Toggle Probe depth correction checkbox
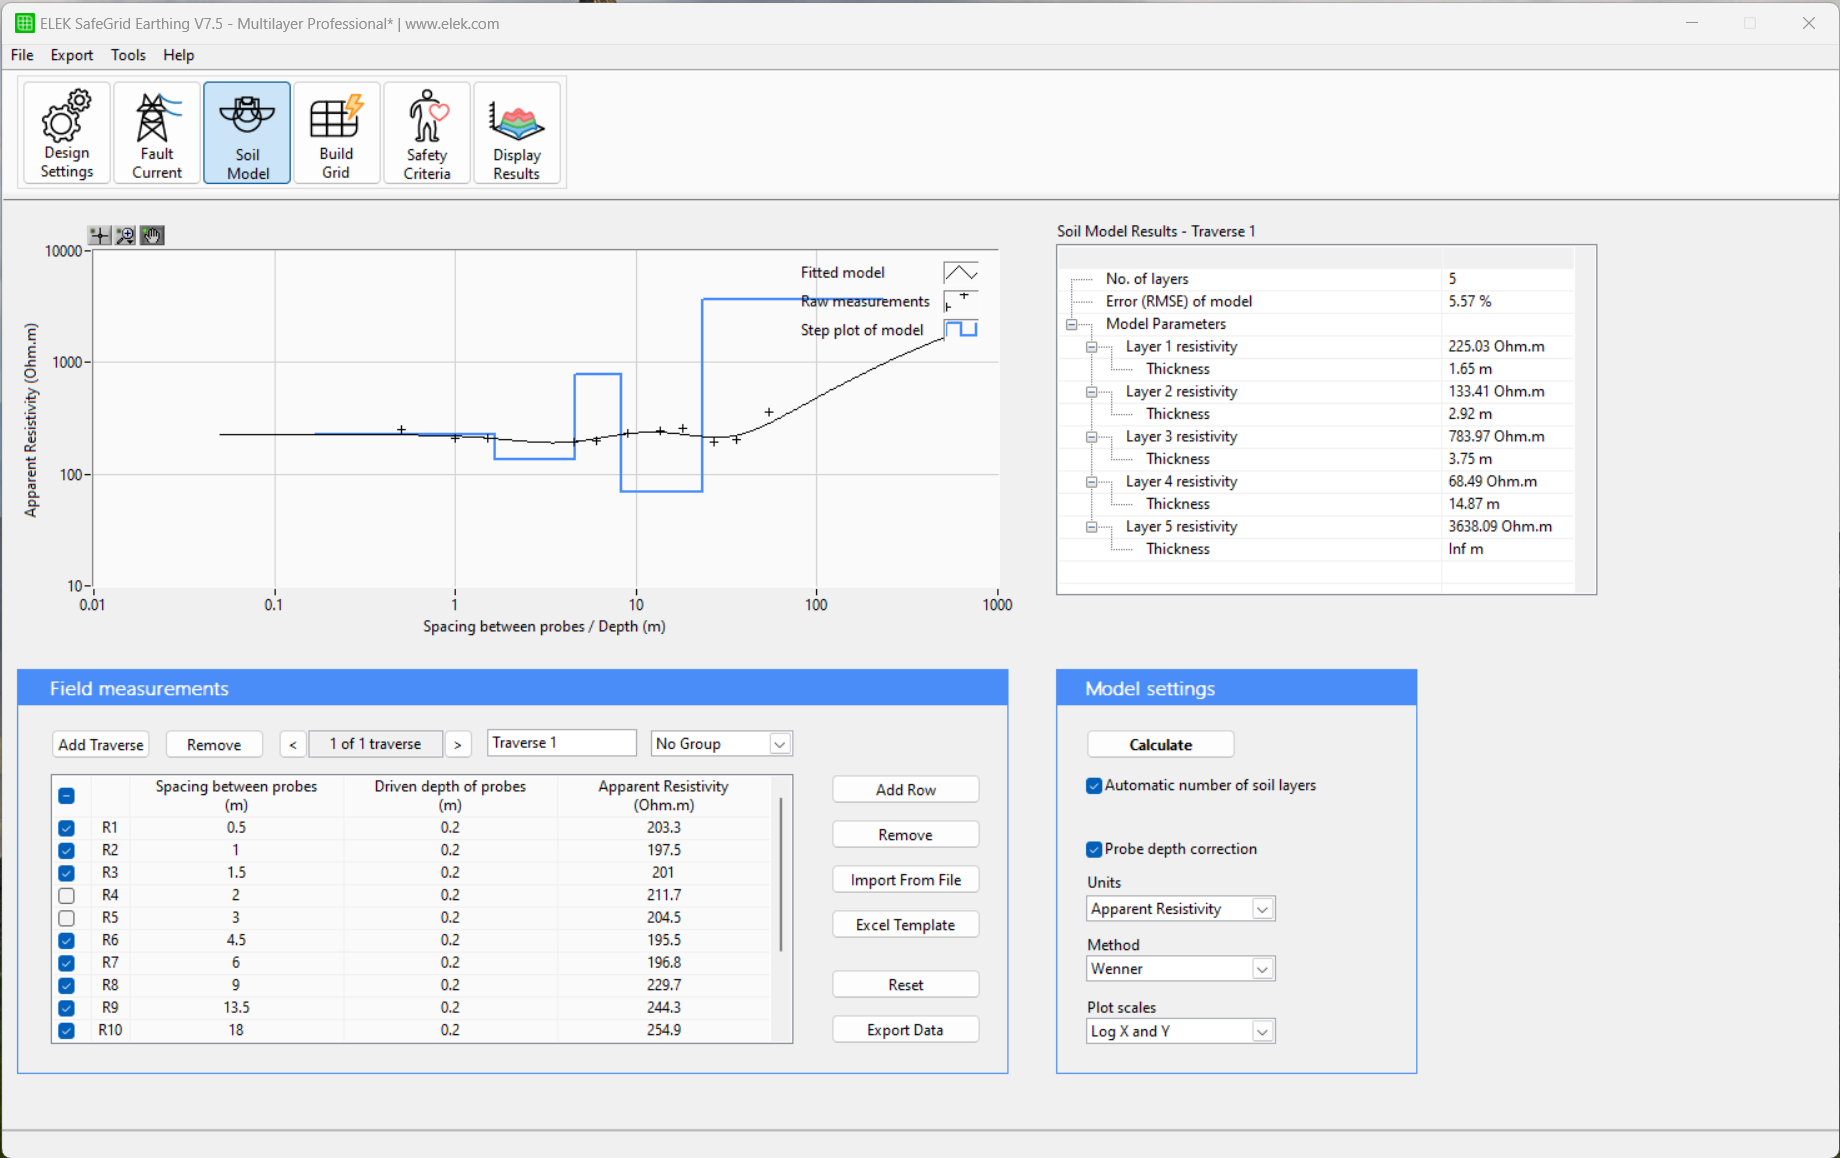The height and width of the screenshot is (1158, 1840). (1094, 849)
